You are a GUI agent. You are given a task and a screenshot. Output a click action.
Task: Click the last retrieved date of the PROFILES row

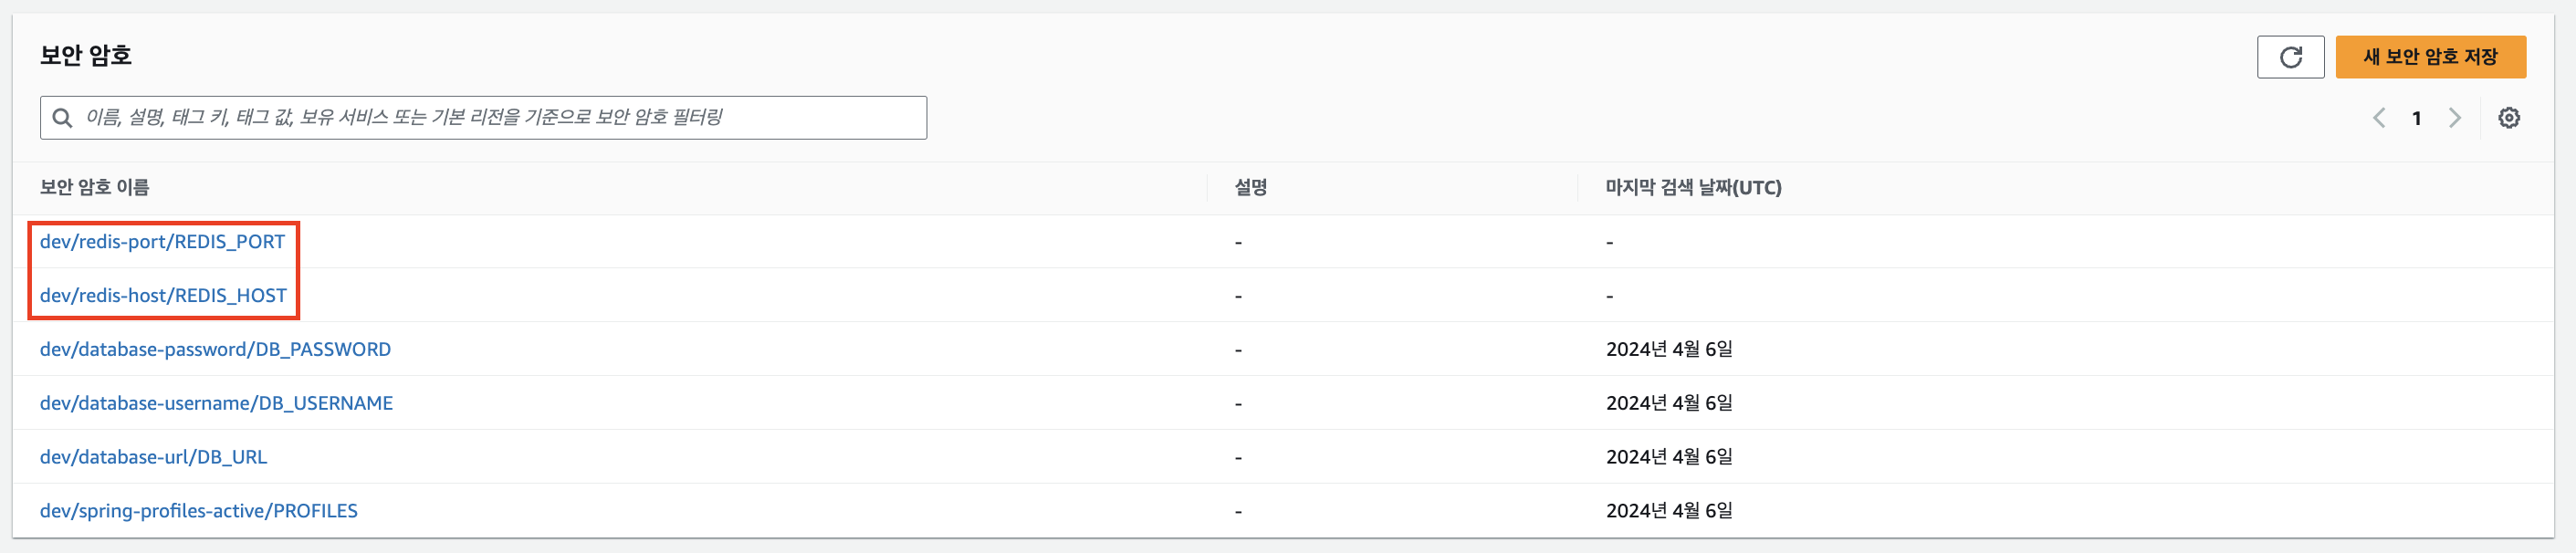coord(1668,512)
